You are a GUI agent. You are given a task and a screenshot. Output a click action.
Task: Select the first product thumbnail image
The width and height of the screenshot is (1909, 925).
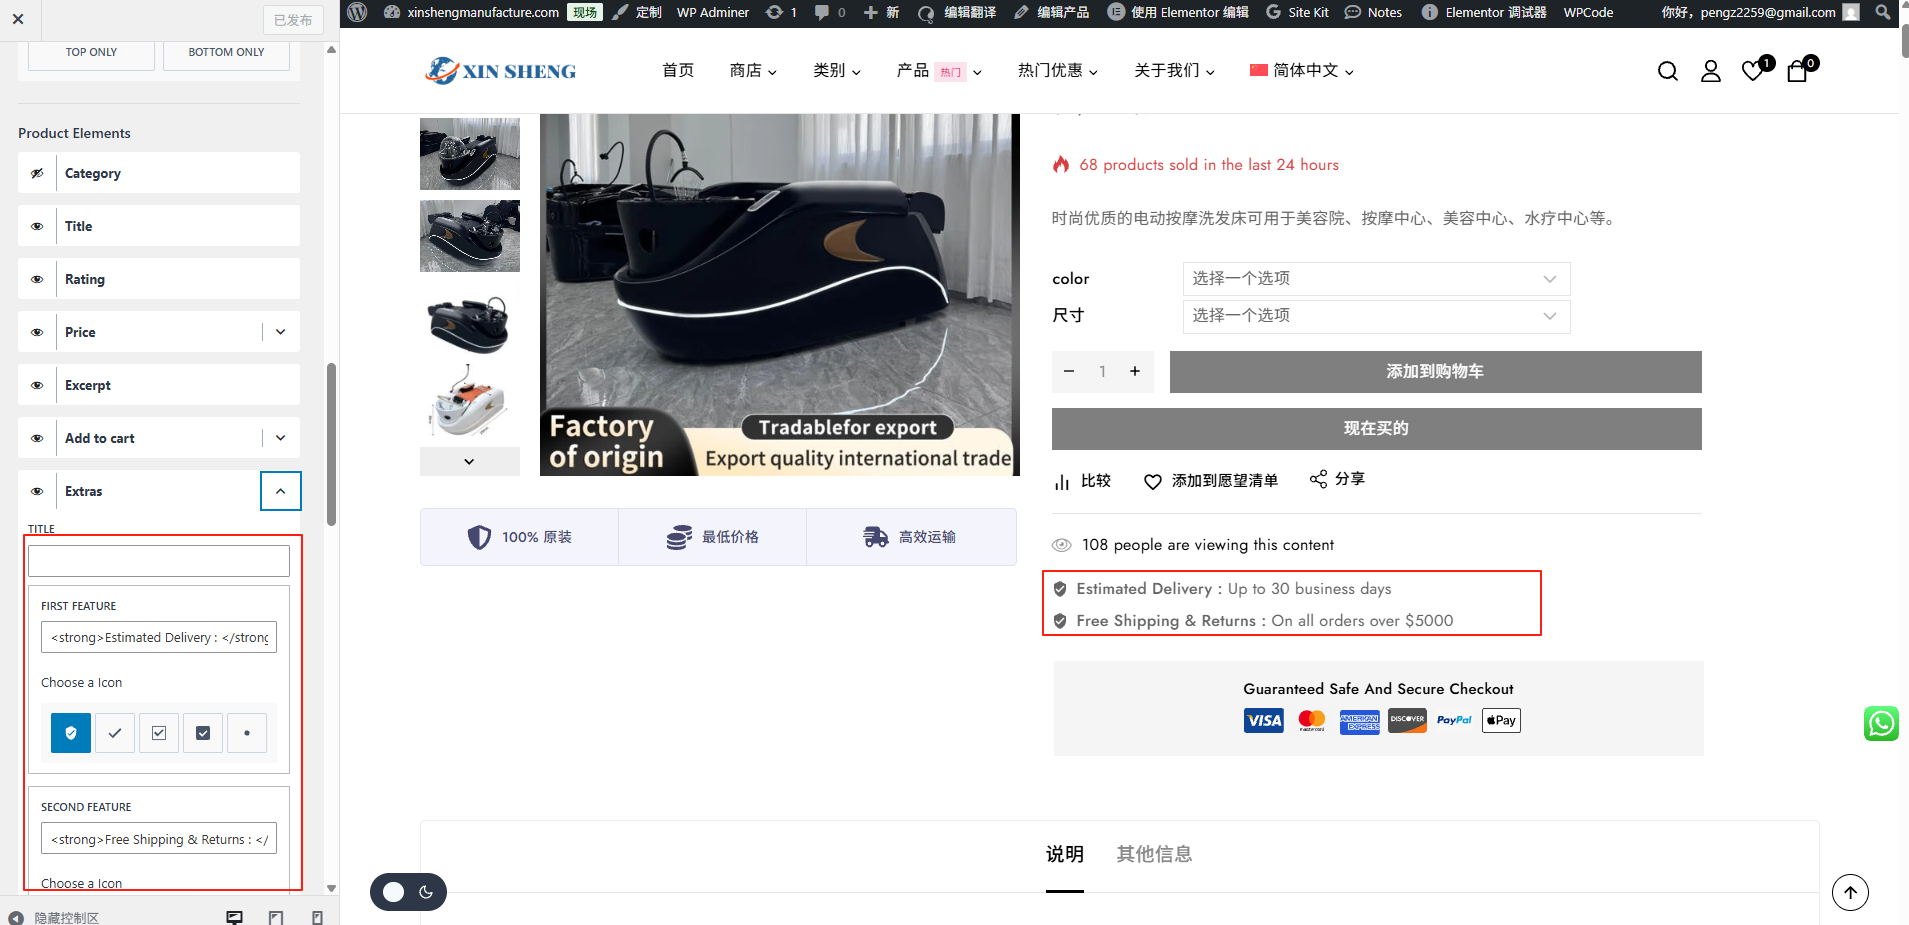coord(470,154)
